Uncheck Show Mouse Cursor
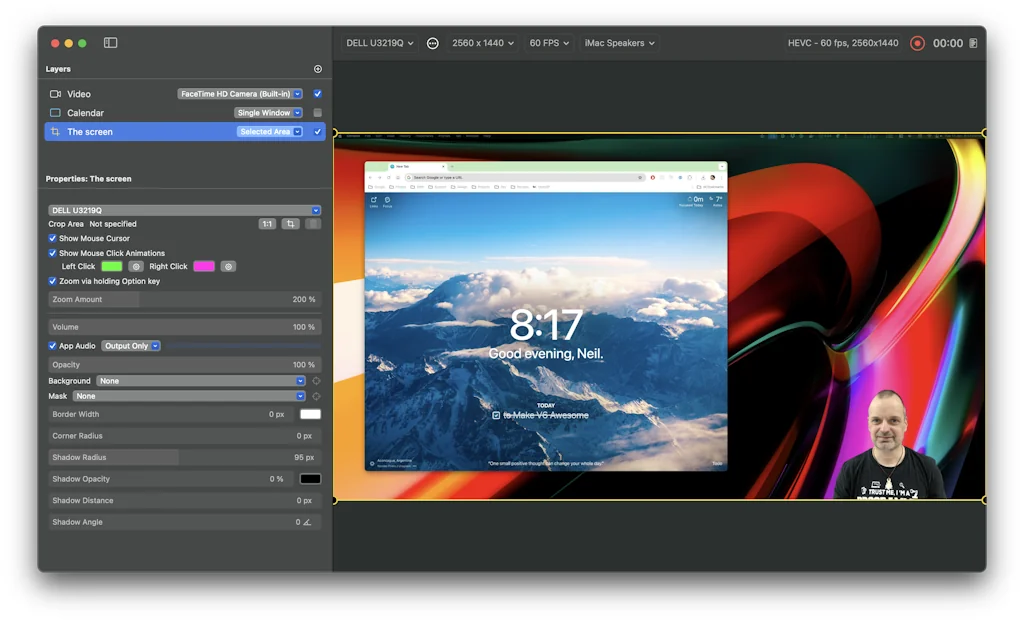The image size is (1024, 622). [x=51, y=238]
